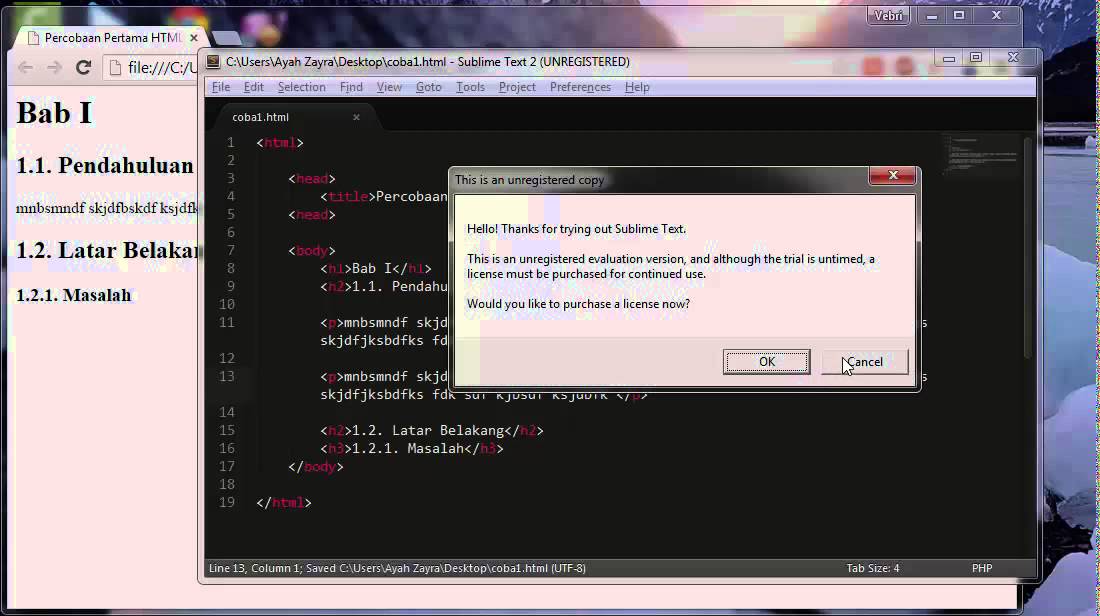Viewport: 1100px width, 616px height.
Task: Click the Chrome reload button
Action: [83, 67]
